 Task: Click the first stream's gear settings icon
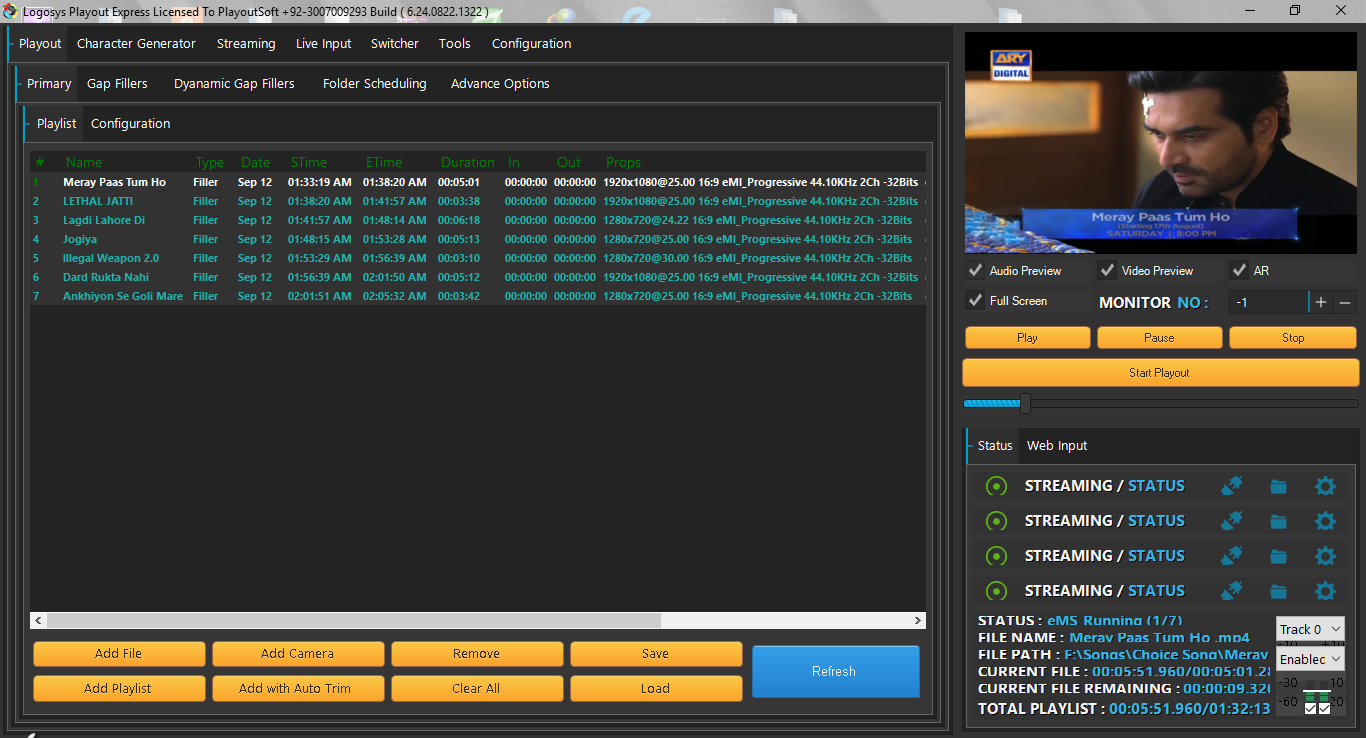pyautogui.click(x=1325, y=486)
